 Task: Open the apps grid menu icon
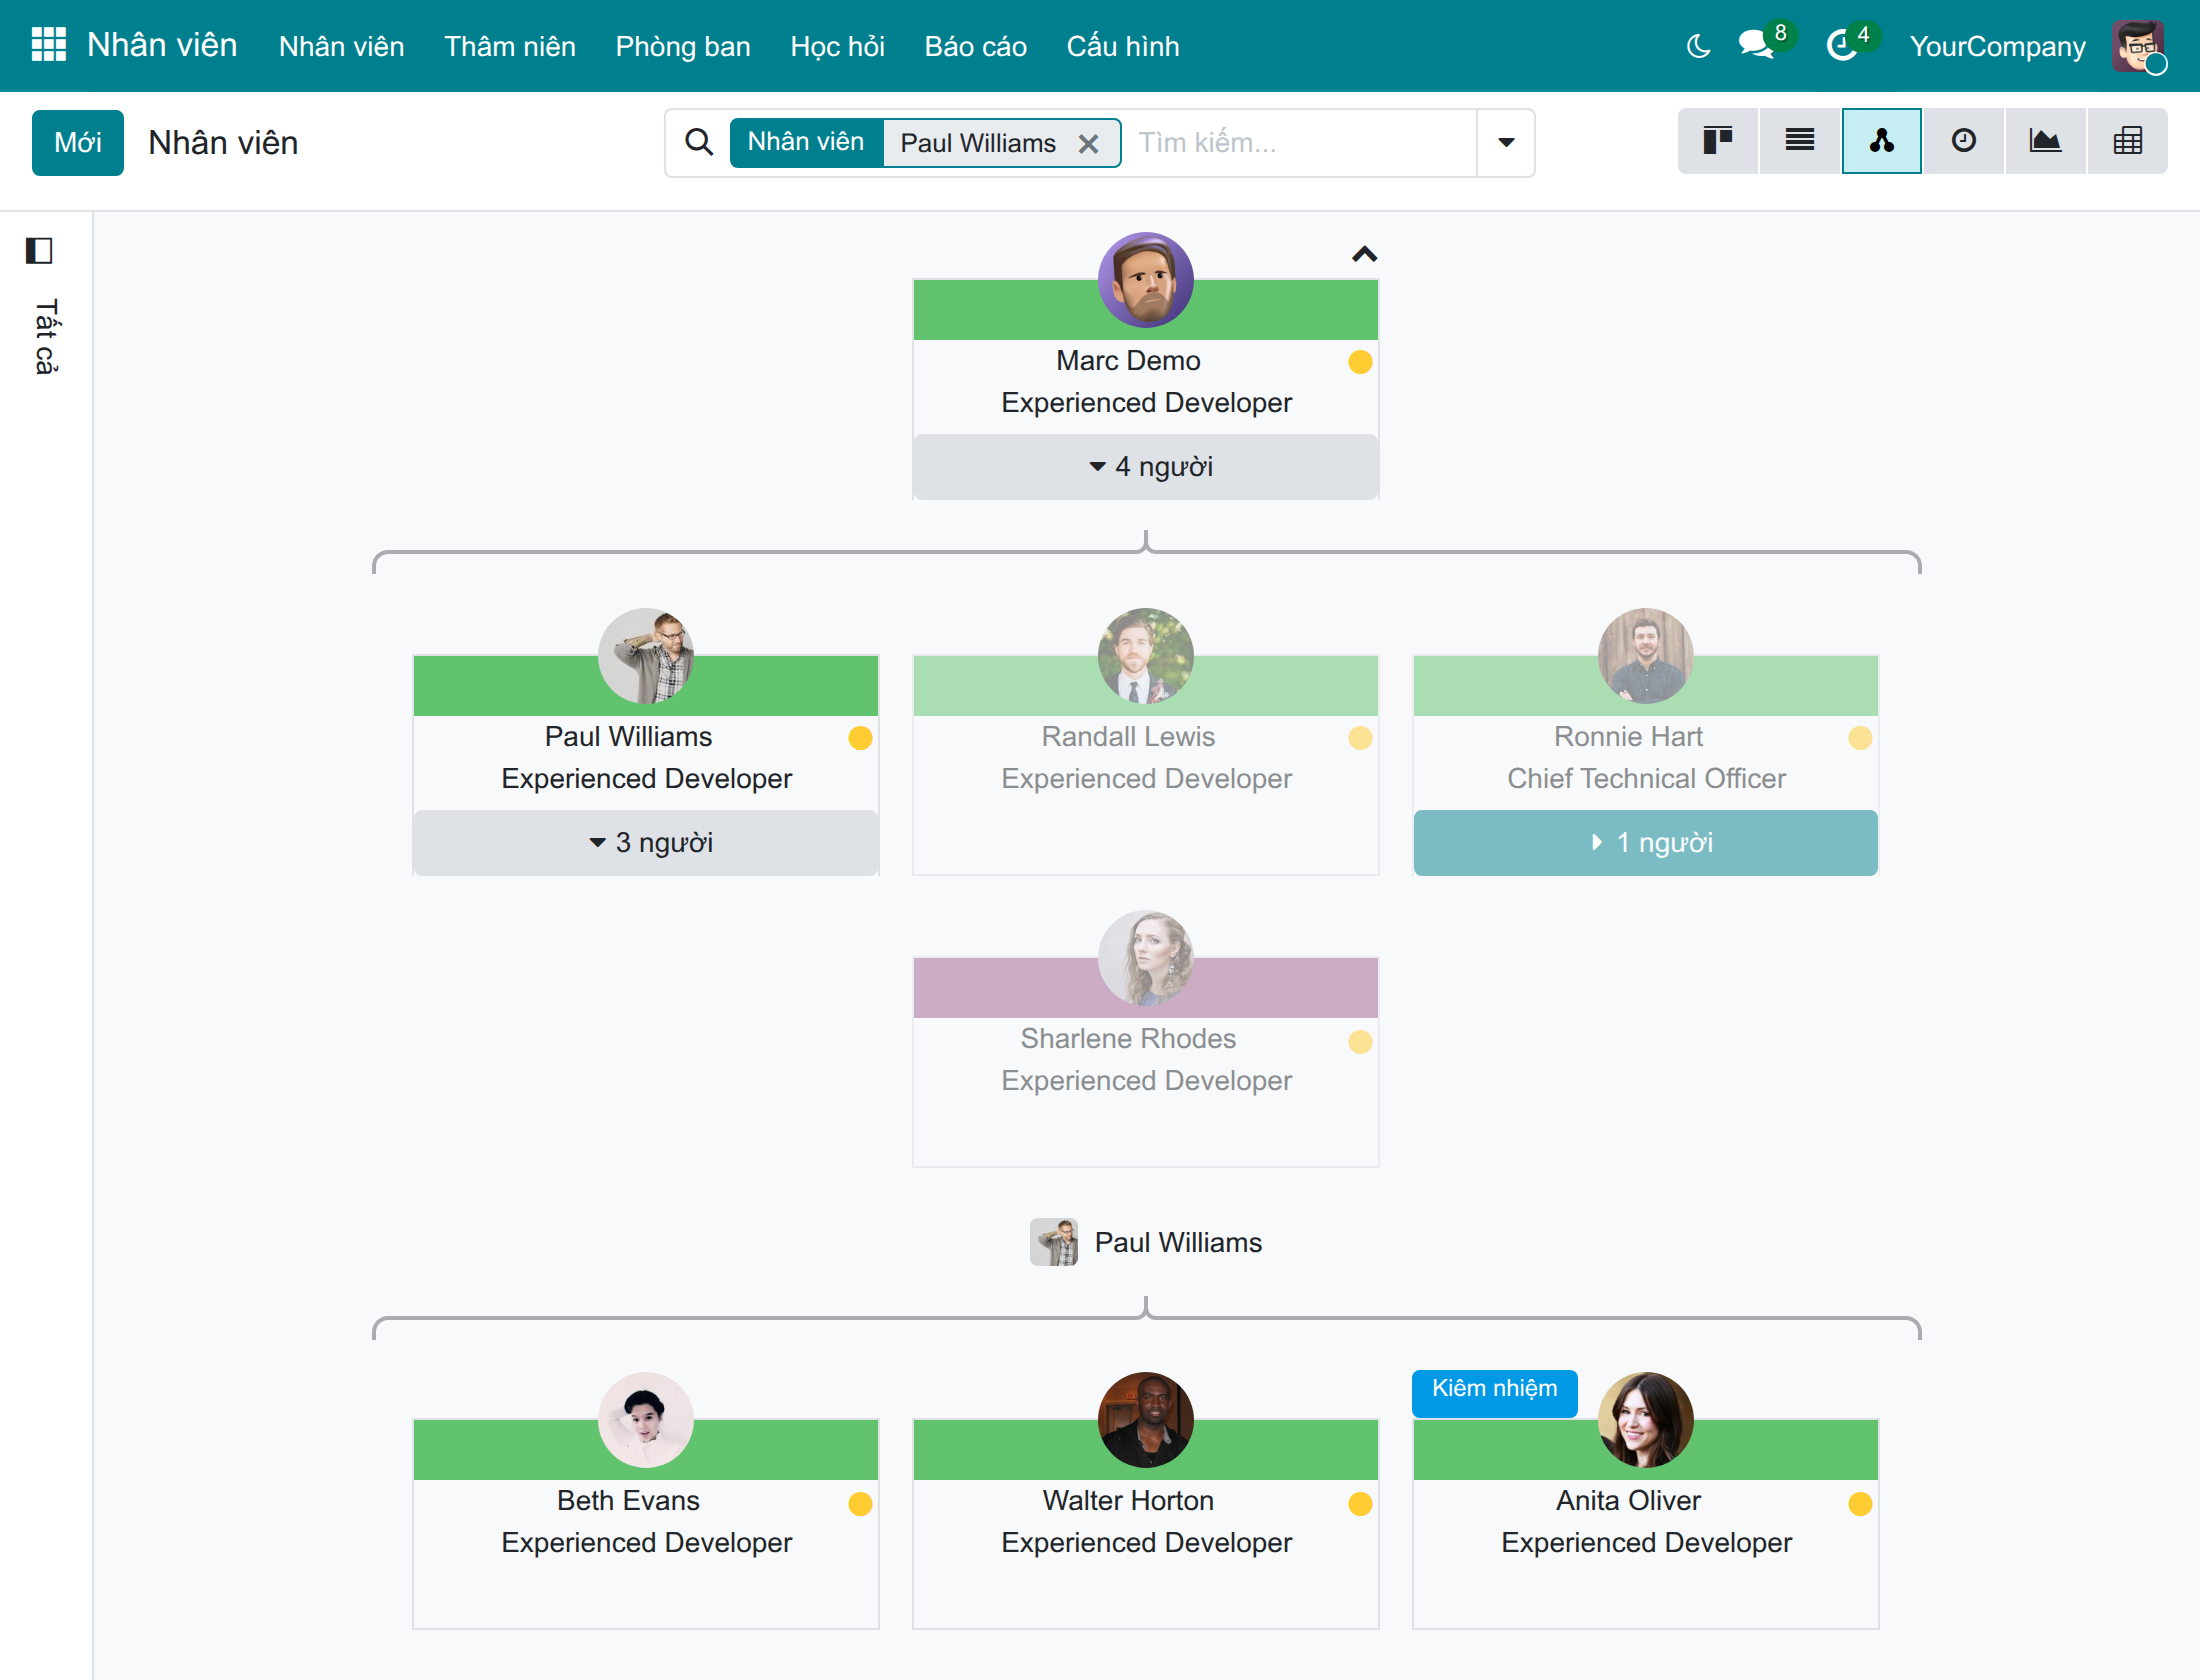coord(48,45)
